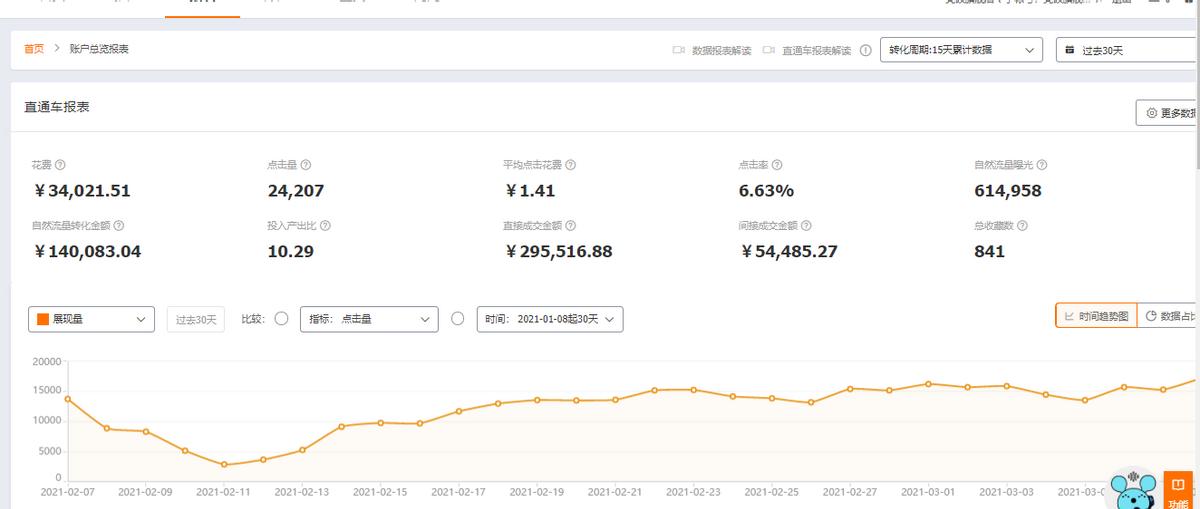Click help icon beside 投入产出比
1200x509 pixels.
pyautogui.click(x=325, y=226)
